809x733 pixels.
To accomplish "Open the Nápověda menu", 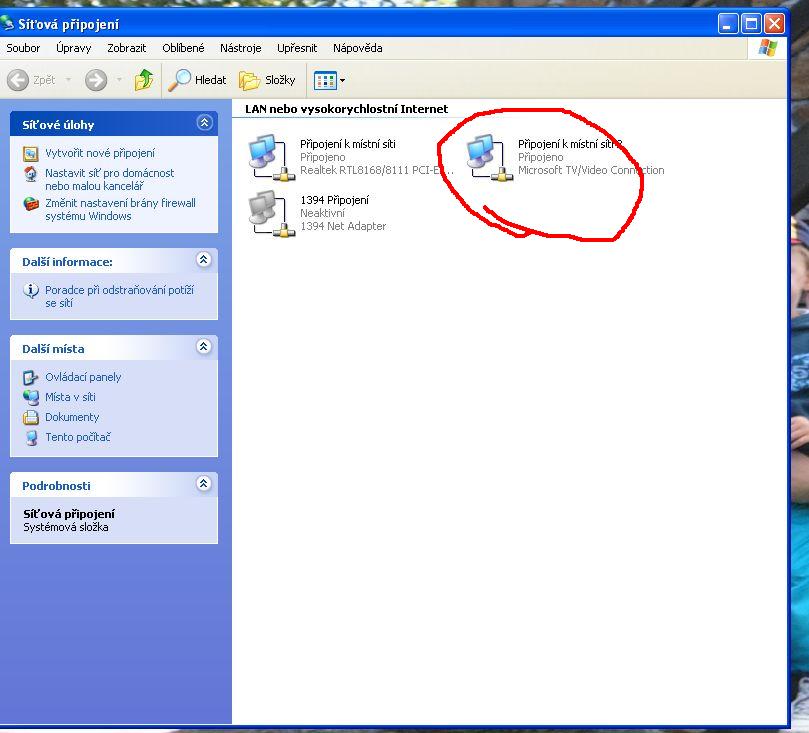I will point(358,48).
